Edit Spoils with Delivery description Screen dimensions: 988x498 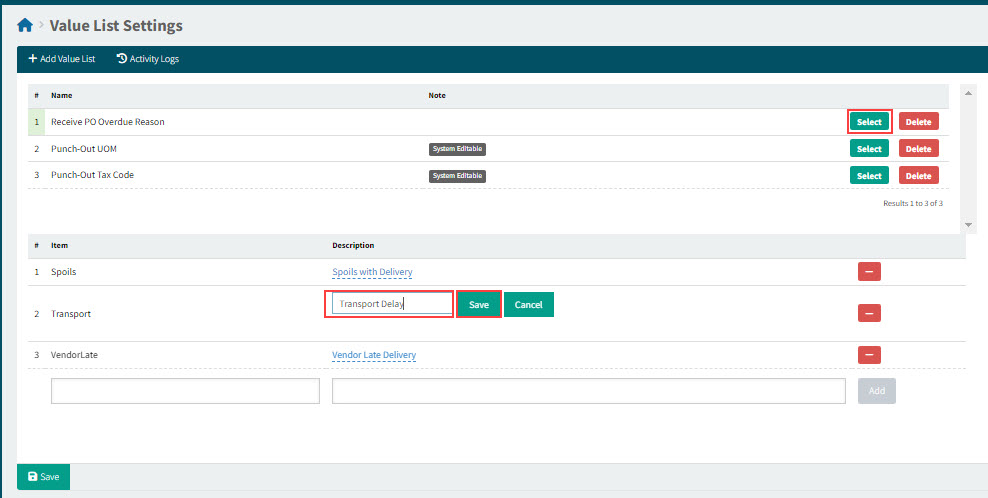click(372, 272)
